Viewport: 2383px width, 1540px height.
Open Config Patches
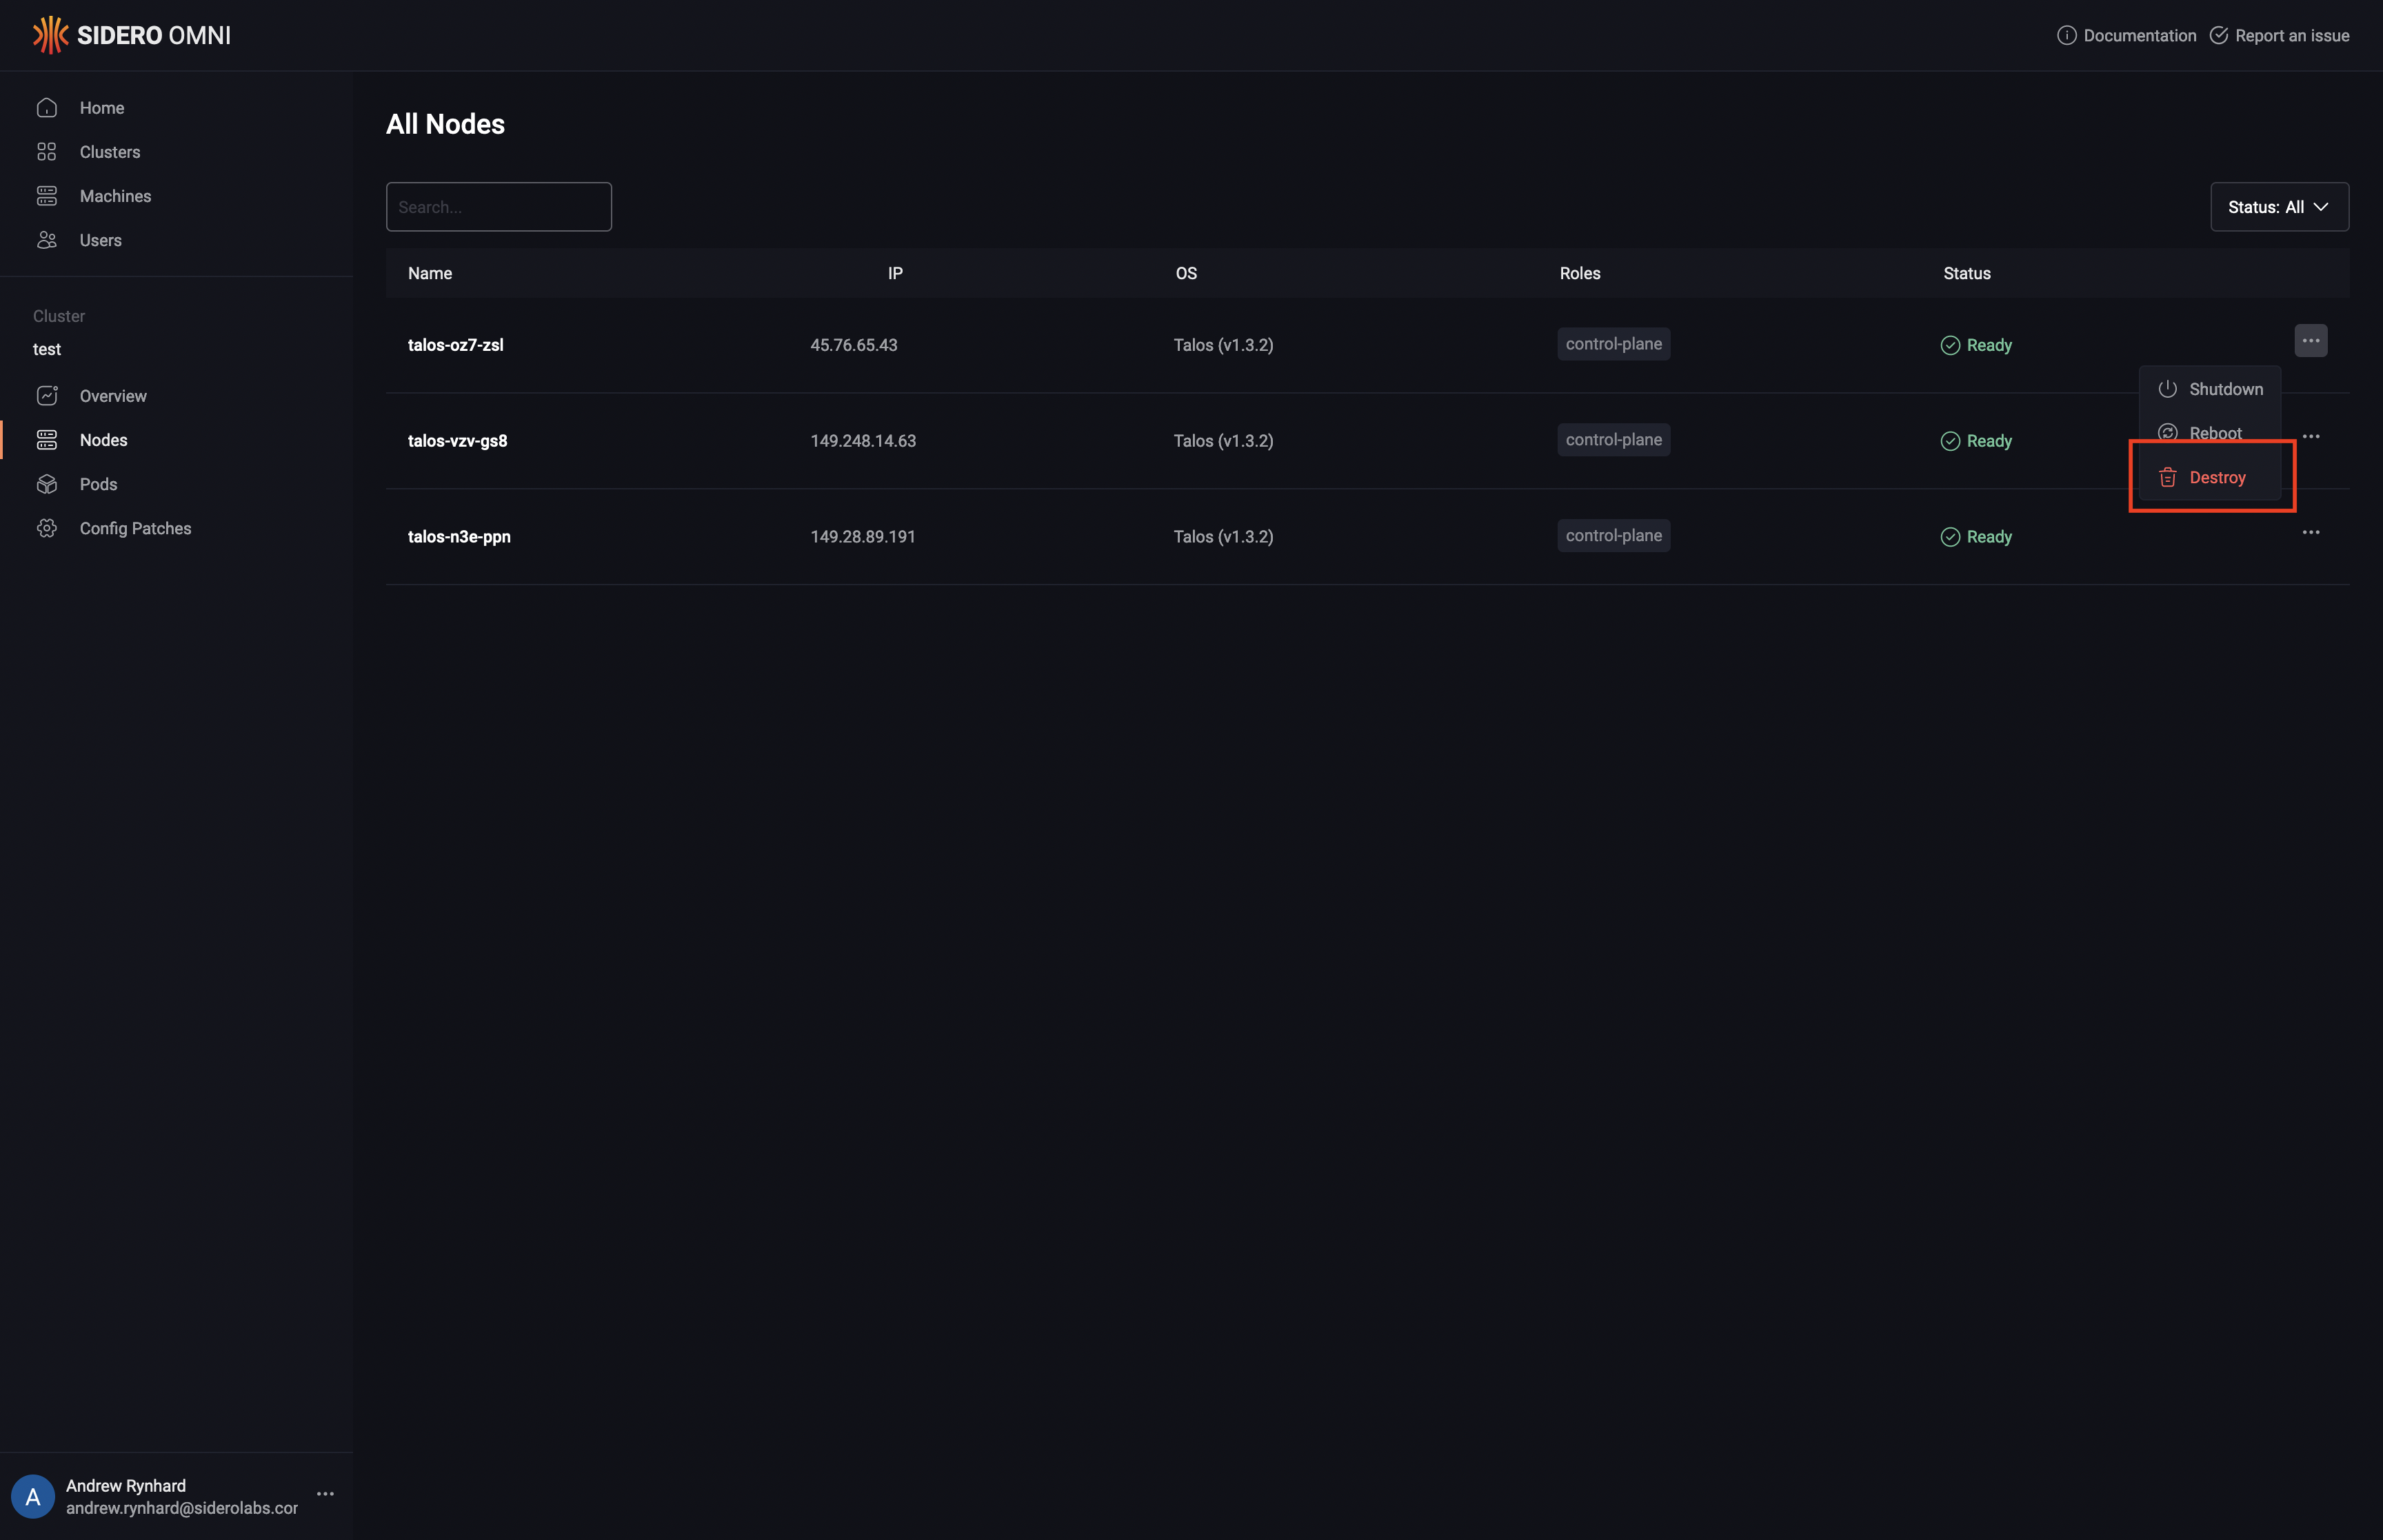coord(135,528)
